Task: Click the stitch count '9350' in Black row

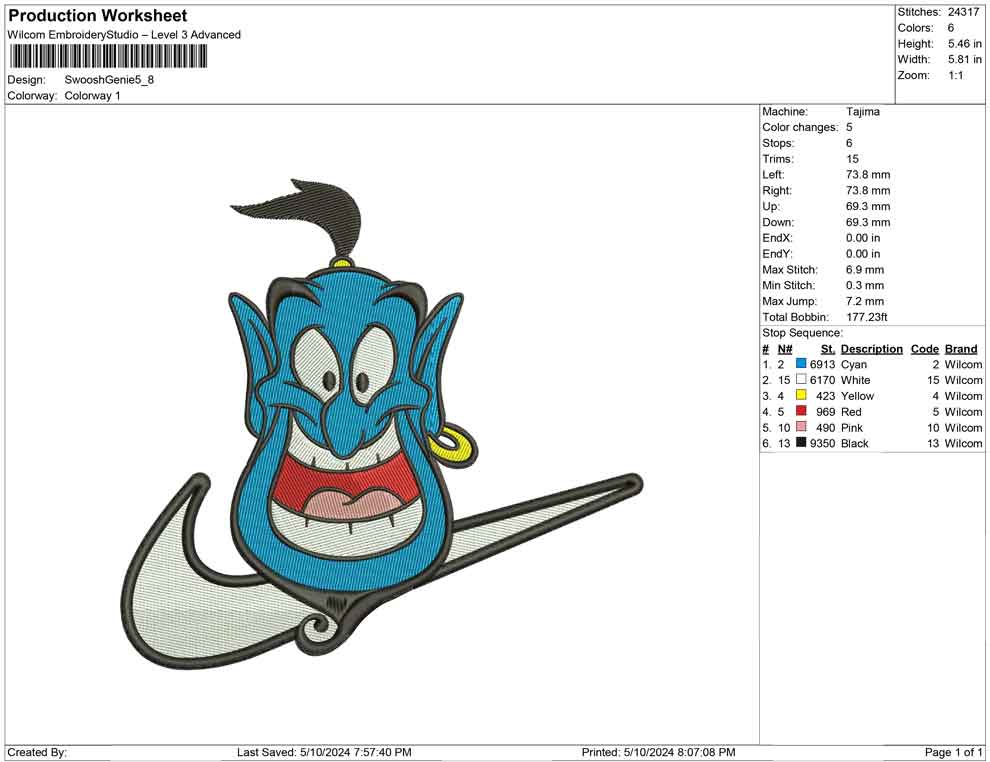Action: click(823, 443)
